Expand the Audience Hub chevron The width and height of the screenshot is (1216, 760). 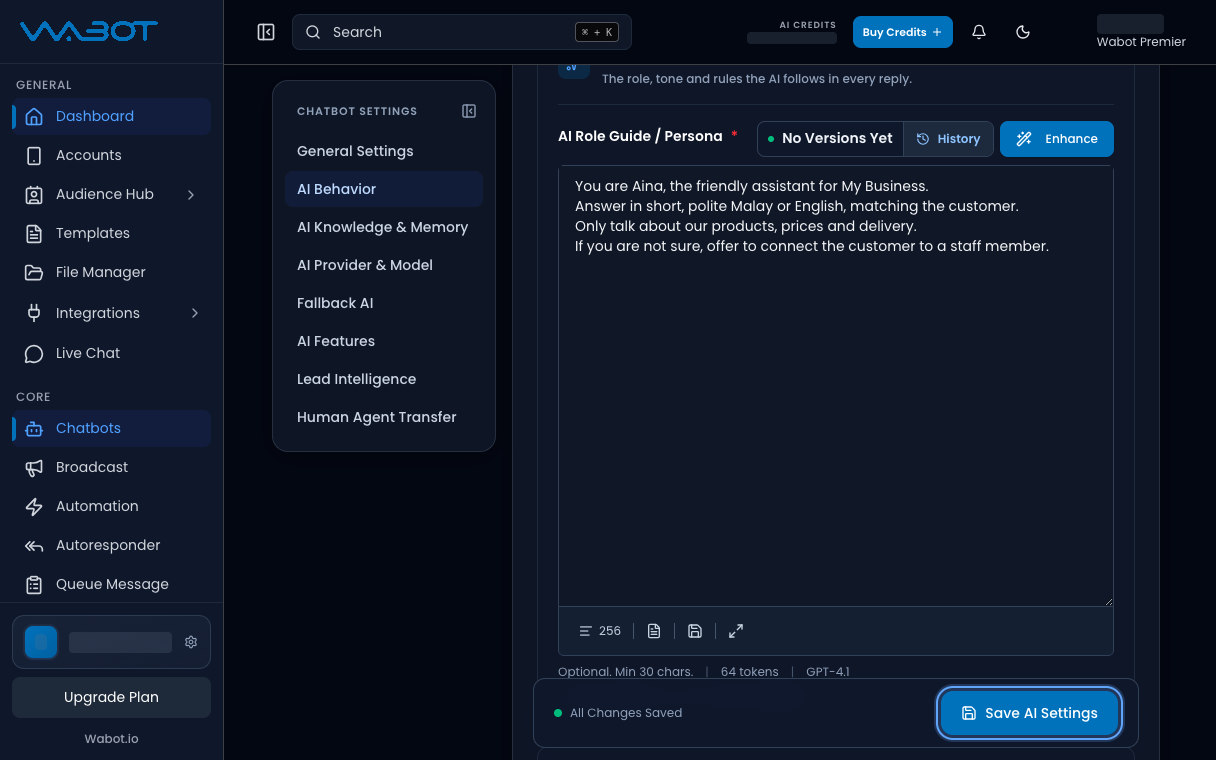point(191,194)
